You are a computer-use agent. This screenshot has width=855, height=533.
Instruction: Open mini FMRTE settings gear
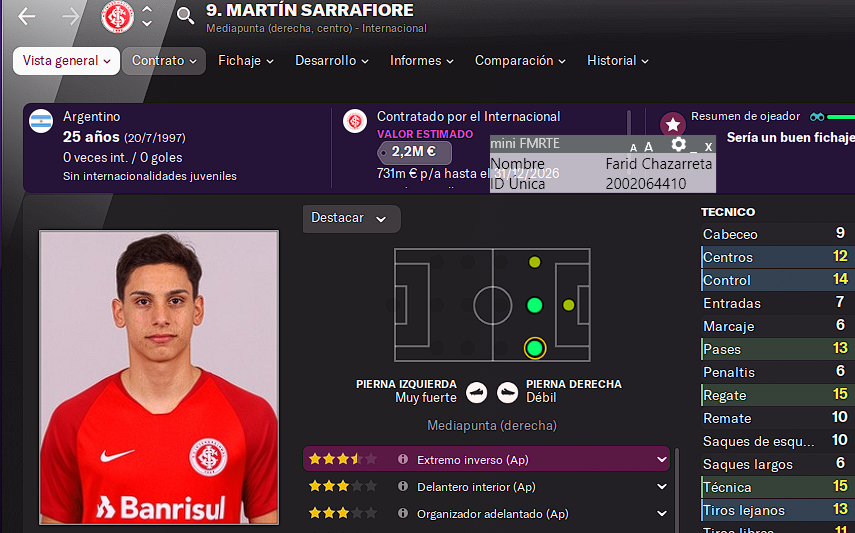(678, 145)
